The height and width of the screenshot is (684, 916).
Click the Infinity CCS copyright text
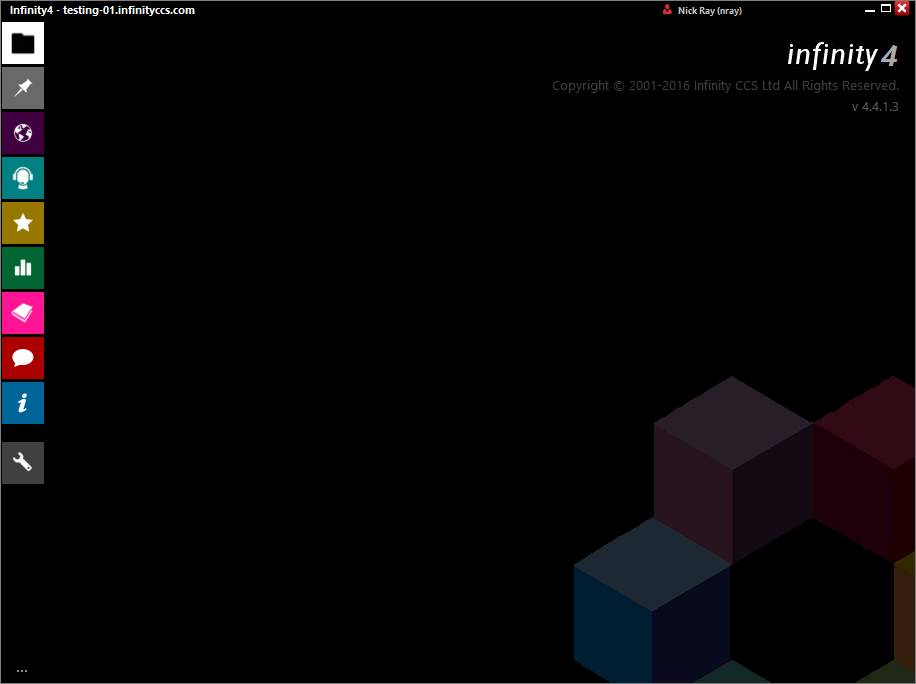pyautogui.click(x=726, y=86)
